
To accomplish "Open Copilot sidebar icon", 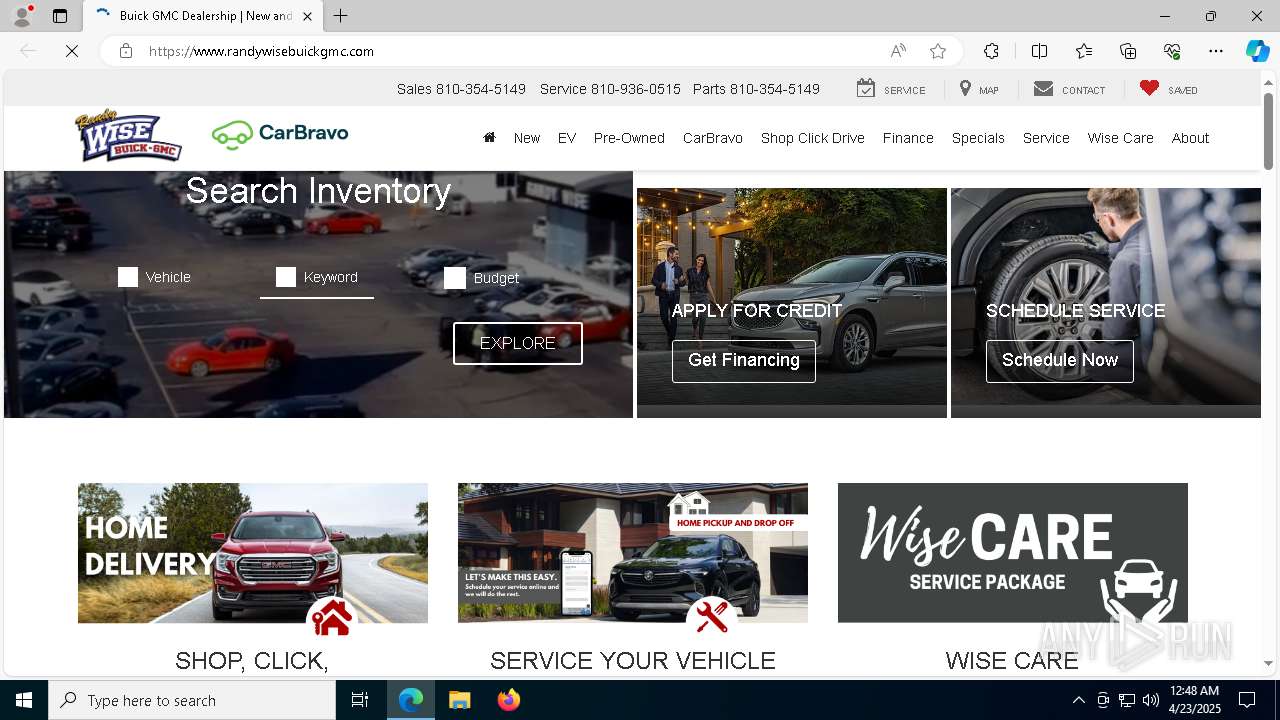I will click(x=1257, y=51).
